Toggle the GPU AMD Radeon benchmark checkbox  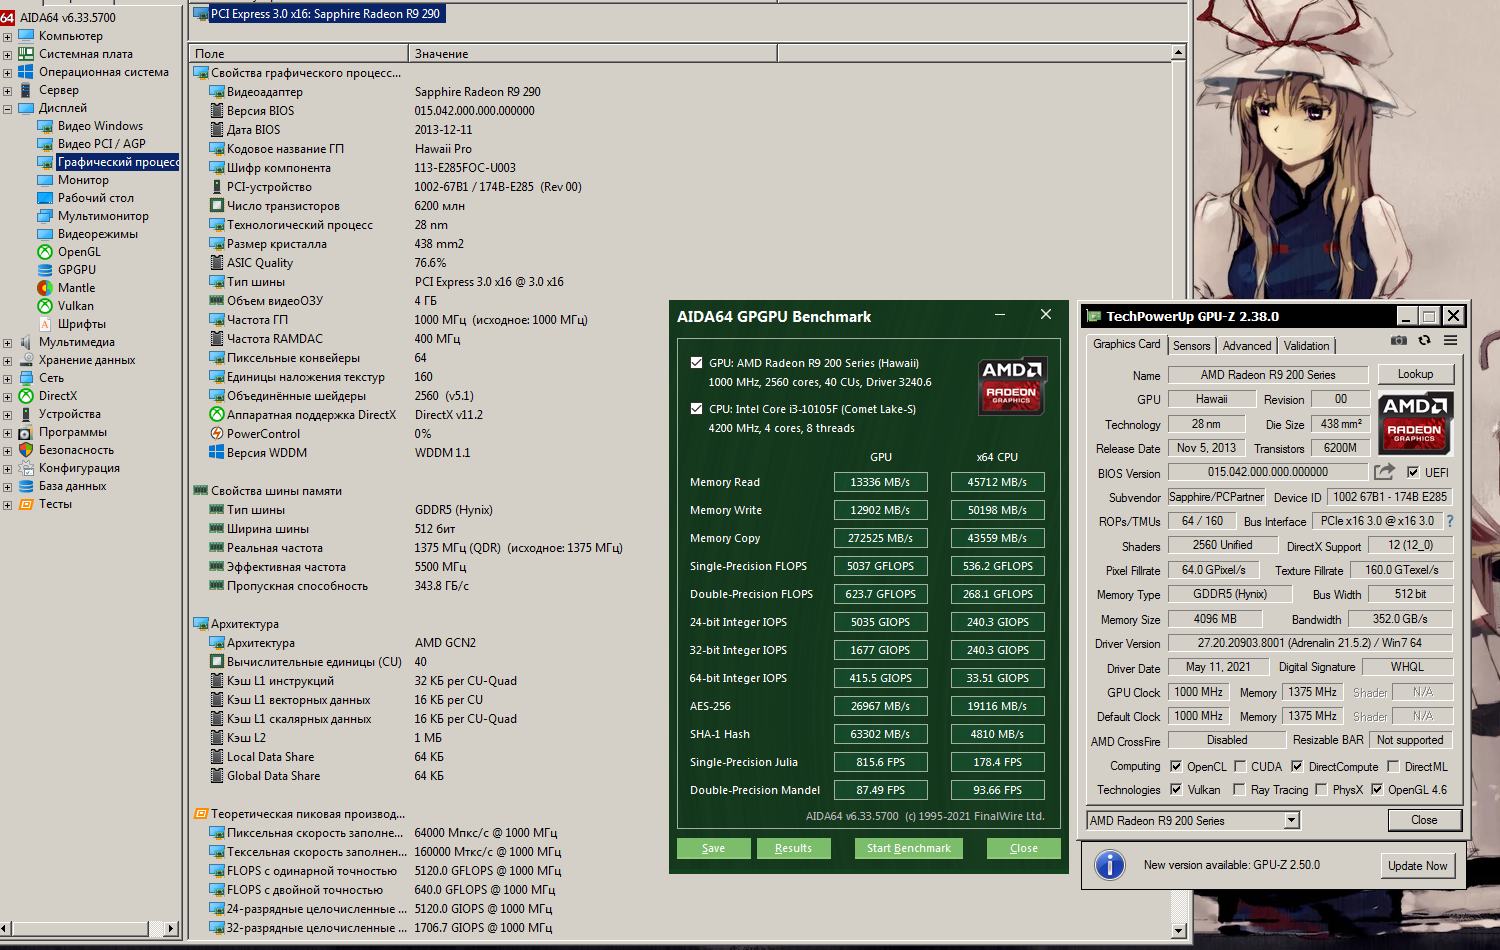pyautogui.click(x=696, y=363)
